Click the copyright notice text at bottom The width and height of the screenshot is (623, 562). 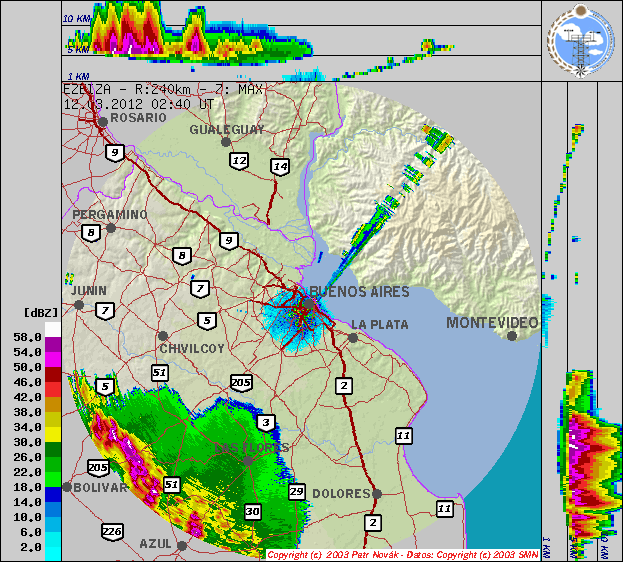tap(403, 555)
